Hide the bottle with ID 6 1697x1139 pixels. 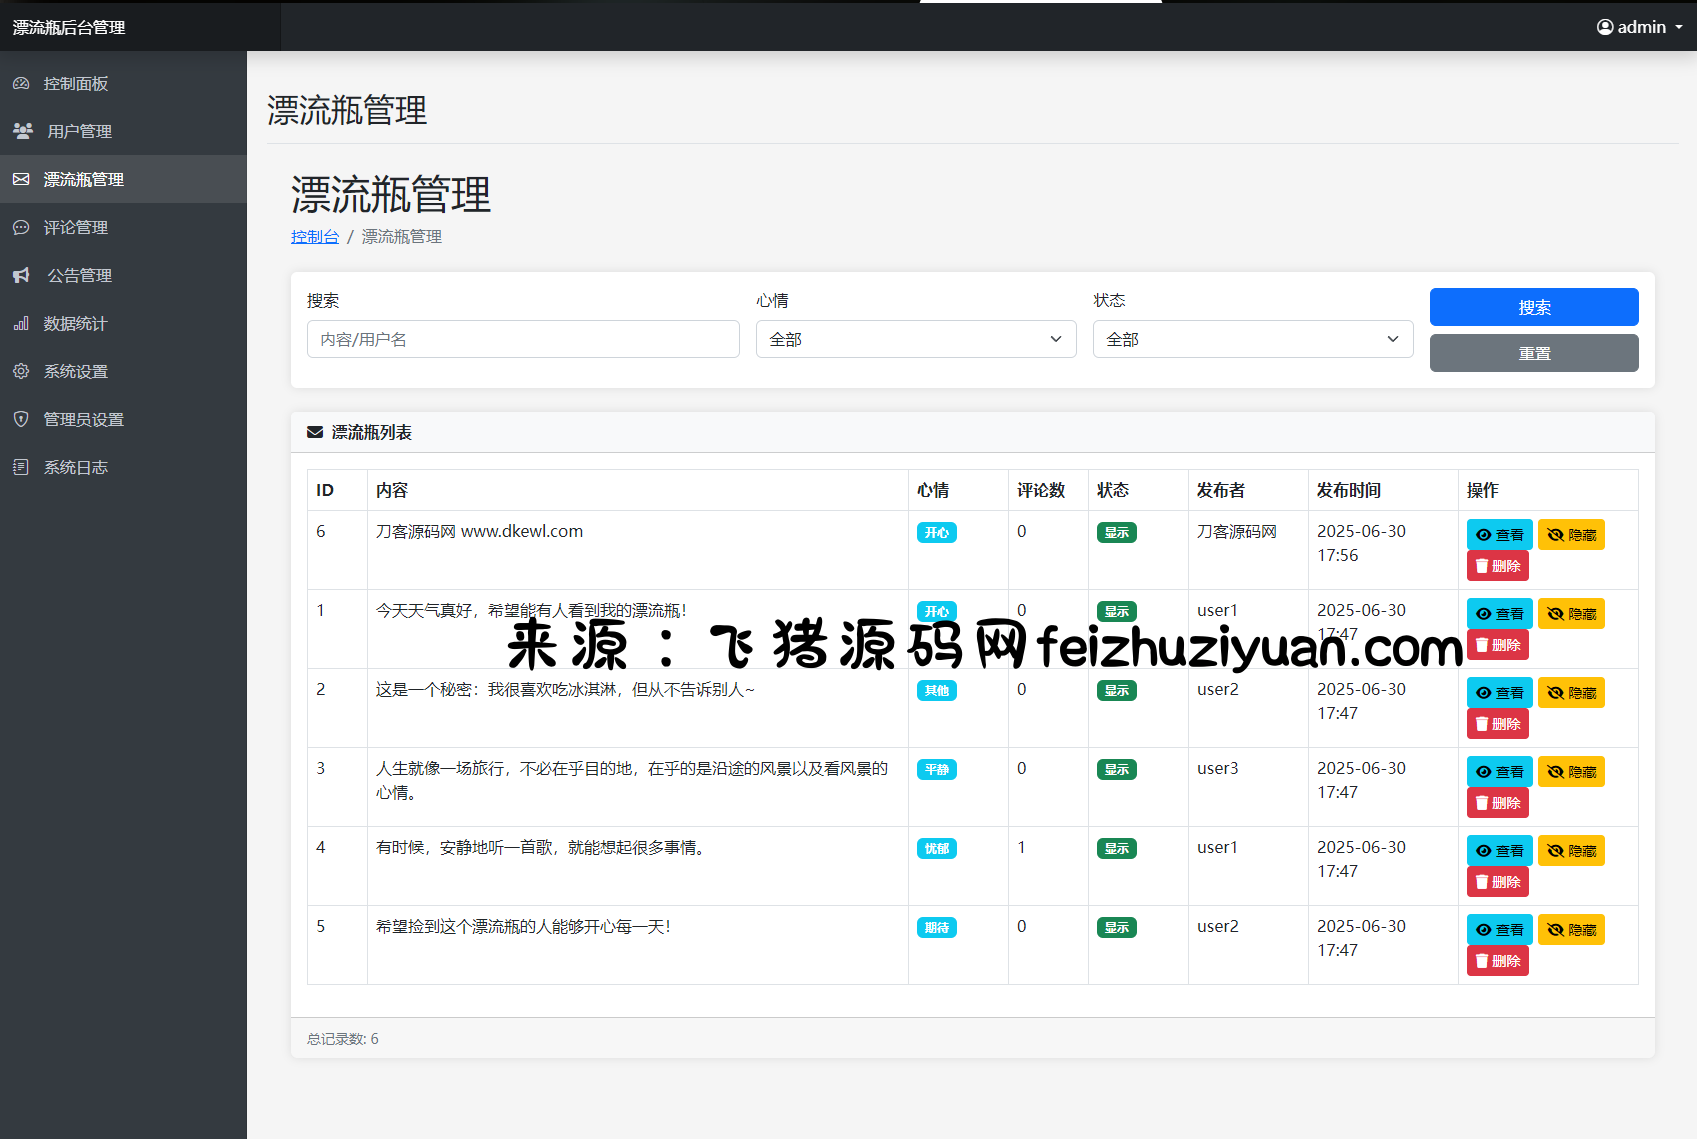[1570, 535]
